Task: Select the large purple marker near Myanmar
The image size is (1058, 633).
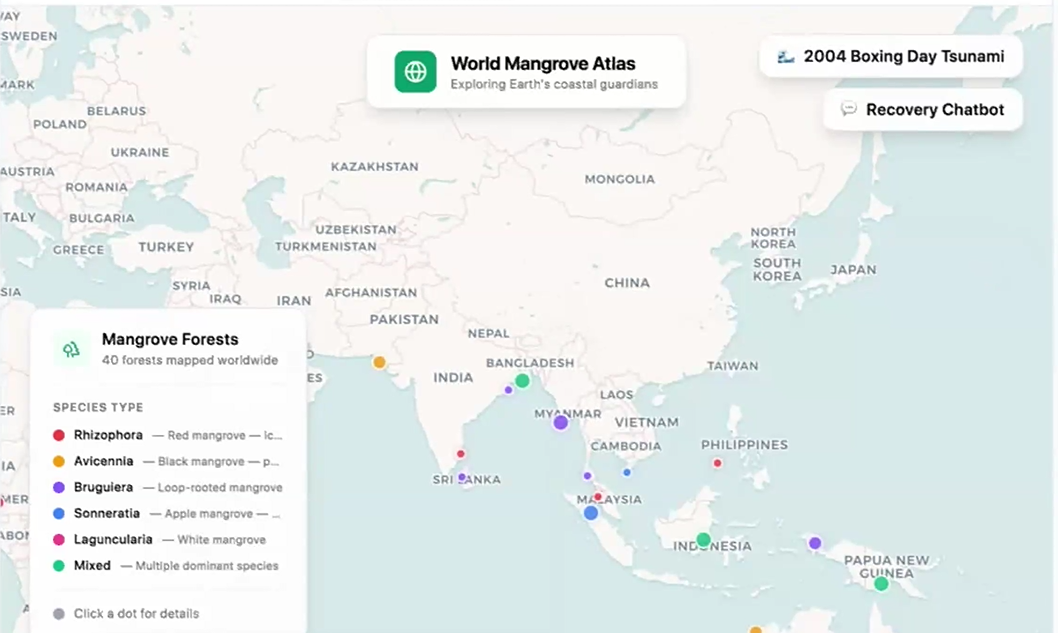Action: (560, 423)
